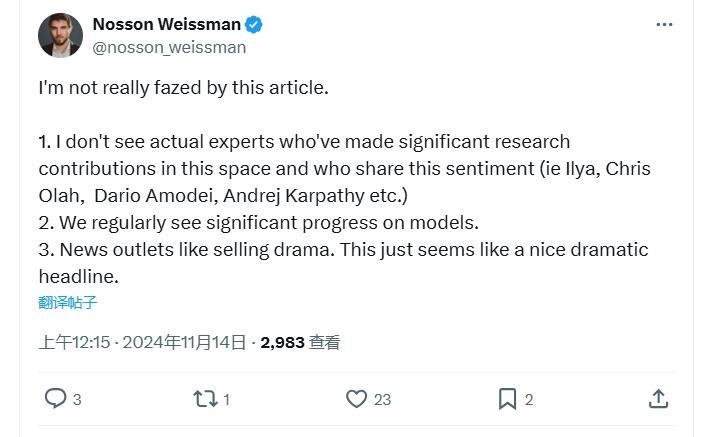Open the three-dot more options menu
The height and width of the screenshot is (437, 705).
664,25
